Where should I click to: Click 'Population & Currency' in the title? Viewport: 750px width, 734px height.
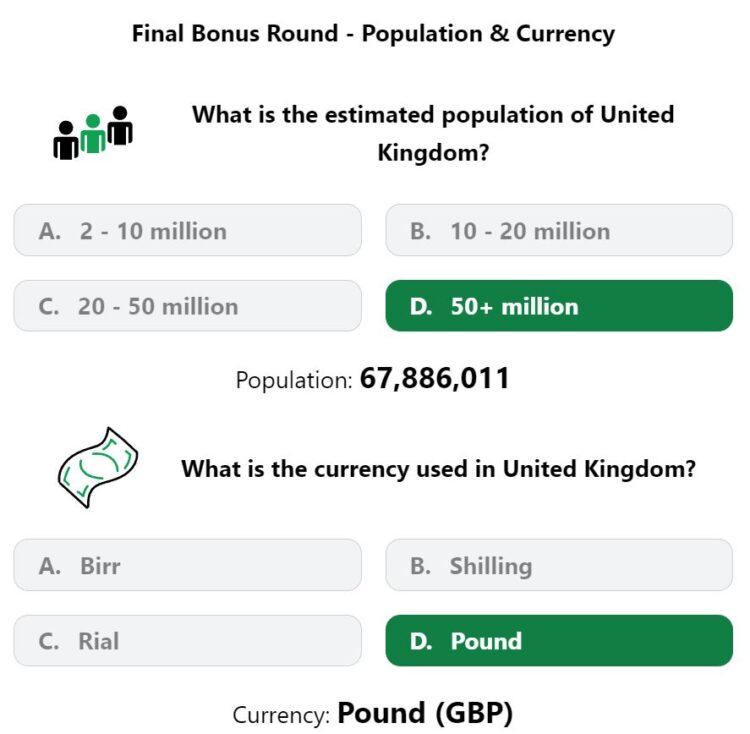(x=488, y=34)
